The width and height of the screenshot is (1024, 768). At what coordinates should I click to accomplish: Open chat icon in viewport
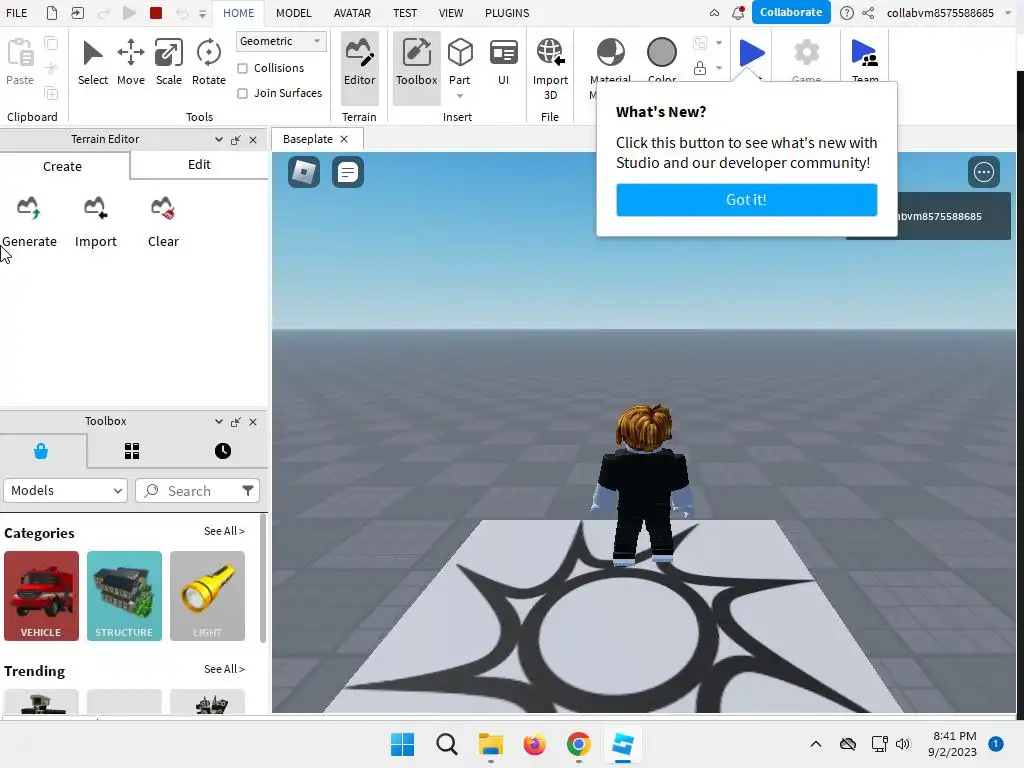coord(348,172)
